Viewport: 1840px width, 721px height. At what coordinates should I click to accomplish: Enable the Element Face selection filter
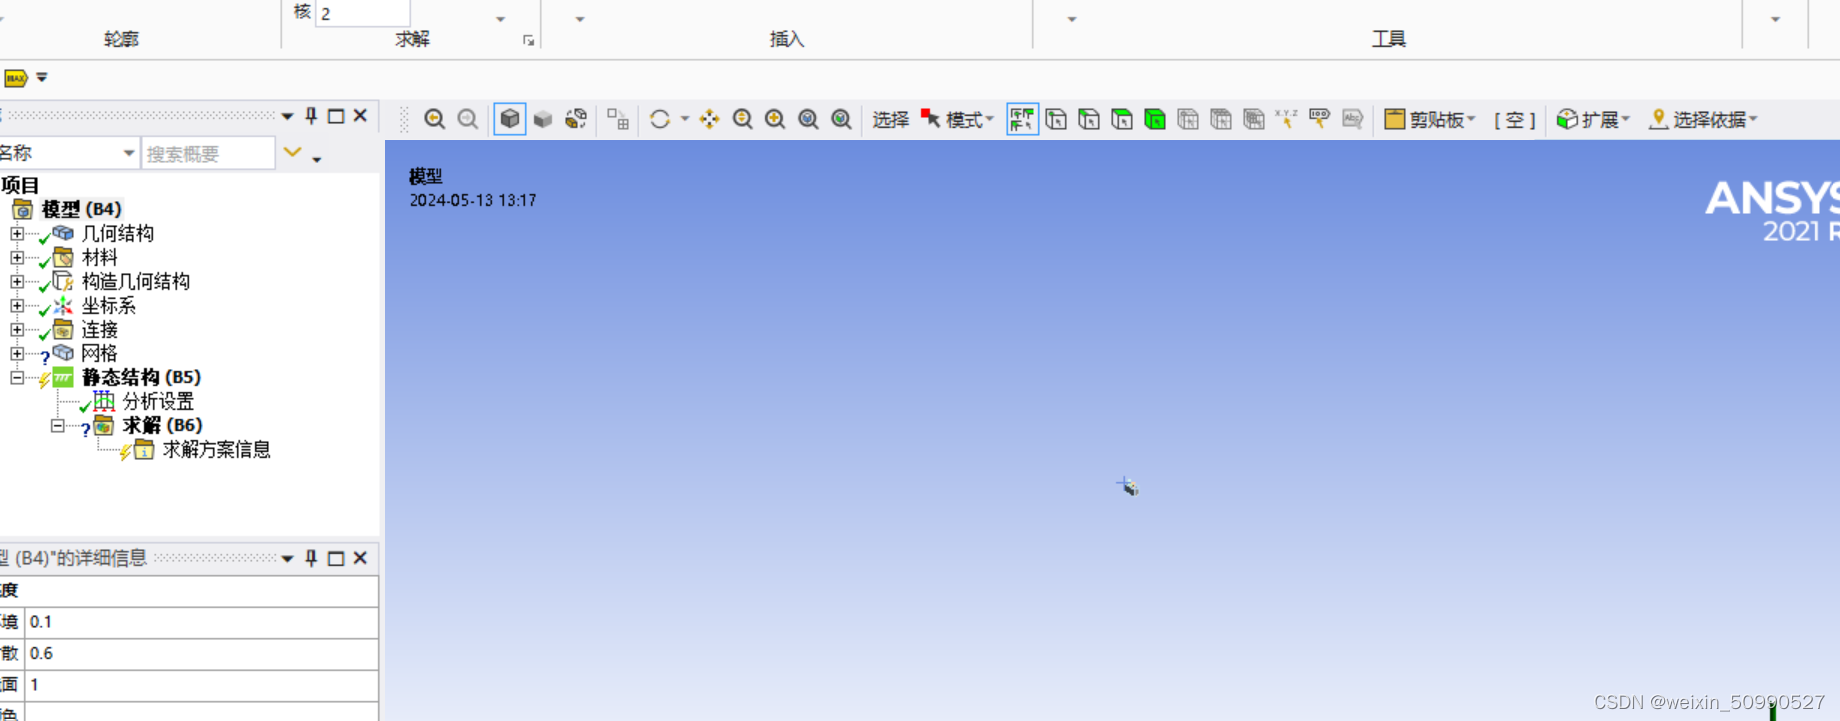[x=1221, y=119]
